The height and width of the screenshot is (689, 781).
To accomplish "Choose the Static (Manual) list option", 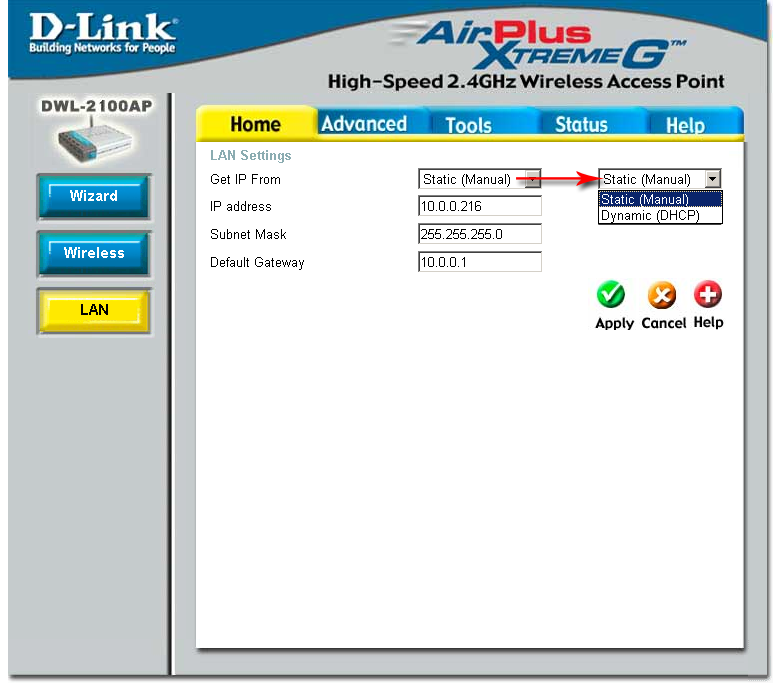I will click(x=660, y=199).
